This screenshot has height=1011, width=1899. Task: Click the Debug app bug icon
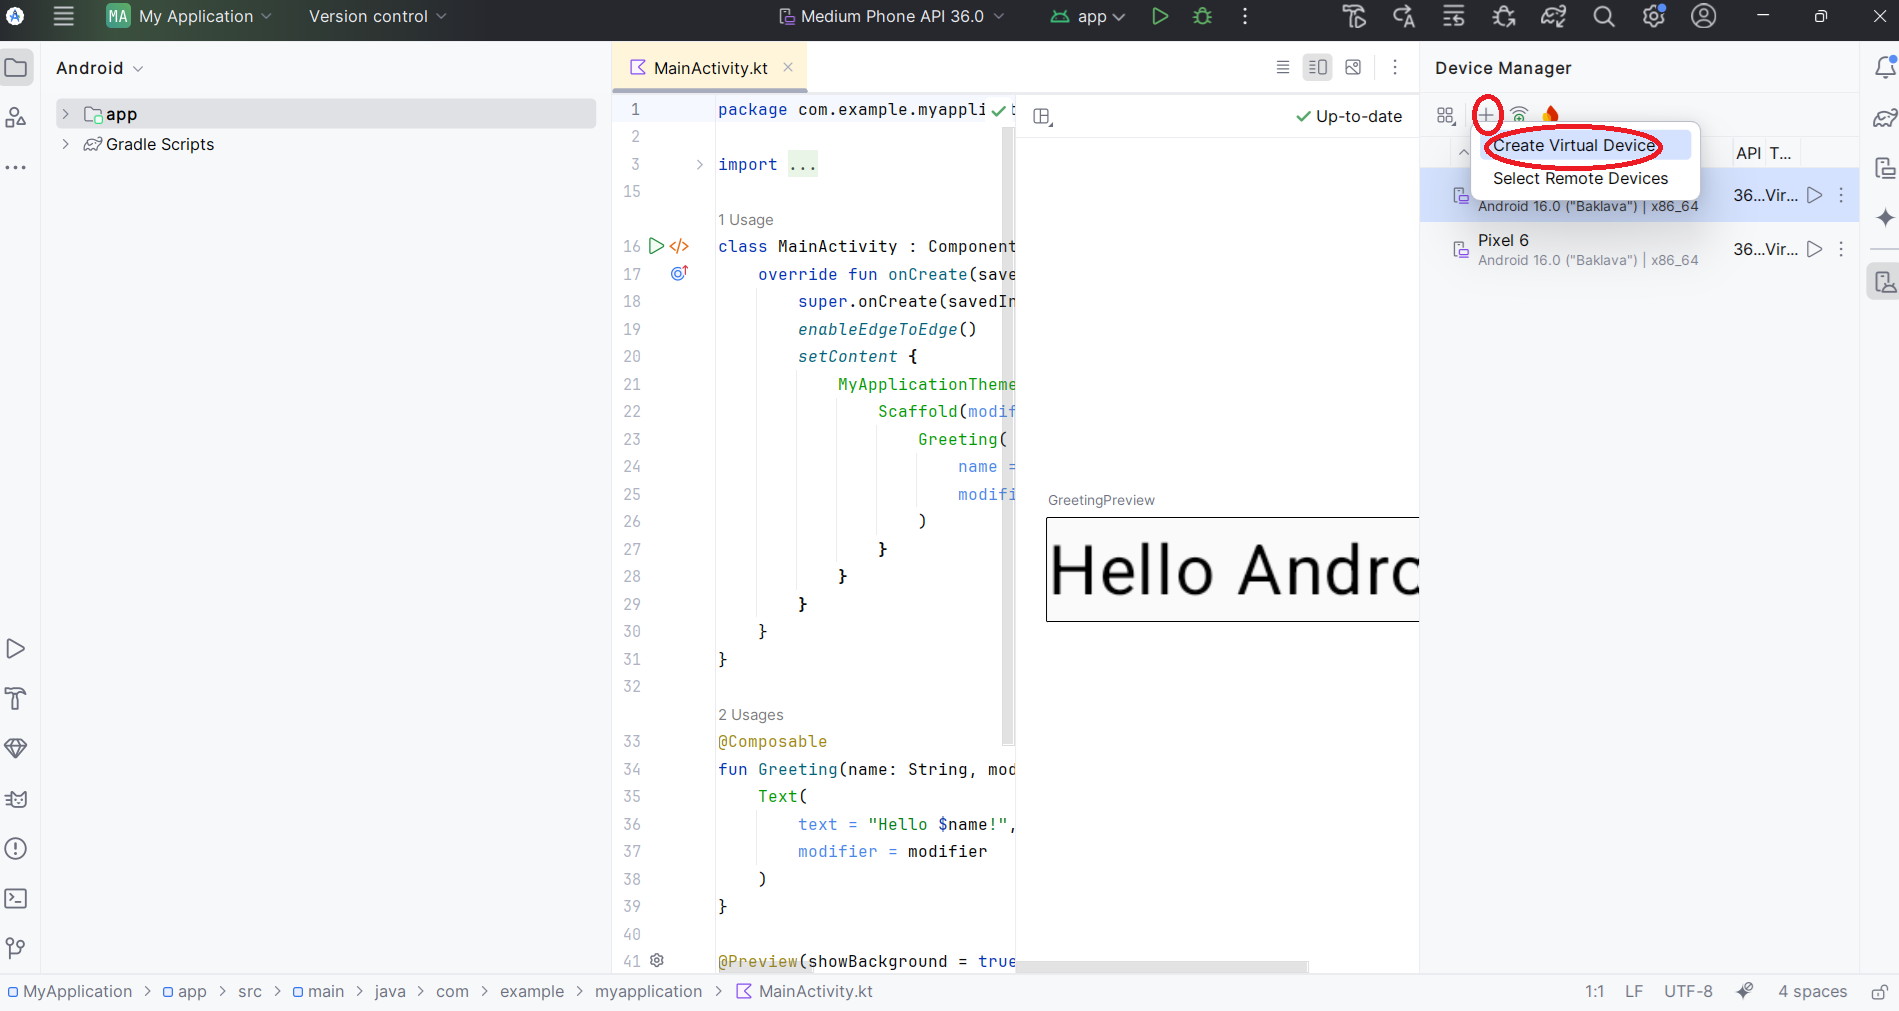click(x=1203, y=16)
